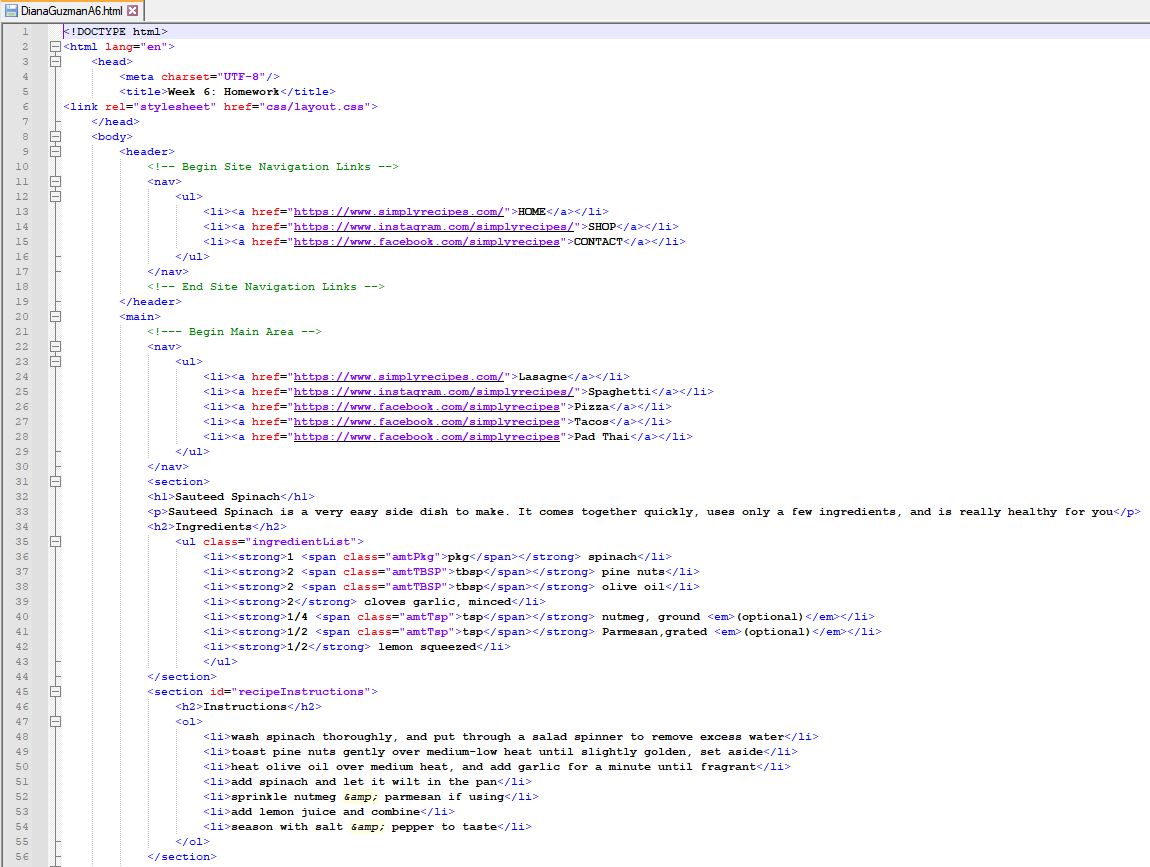Click the simplyrecipes.com URL in the HOME link

coord(399,211)
